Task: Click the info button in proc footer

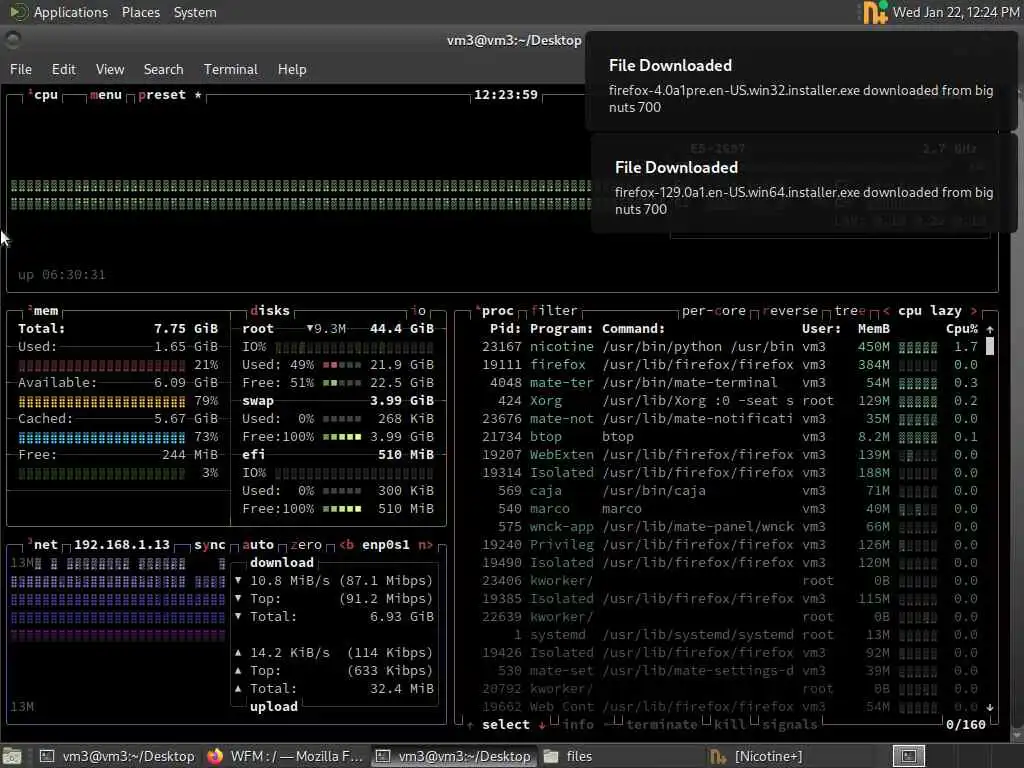Action: 578,725
